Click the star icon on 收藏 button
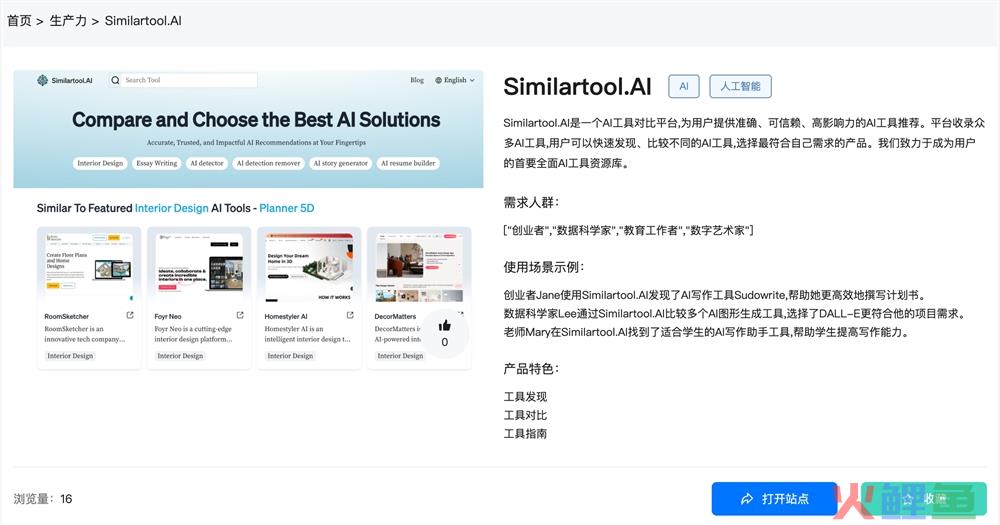Screen dimensions: 1000x525 tap(907, 499)
